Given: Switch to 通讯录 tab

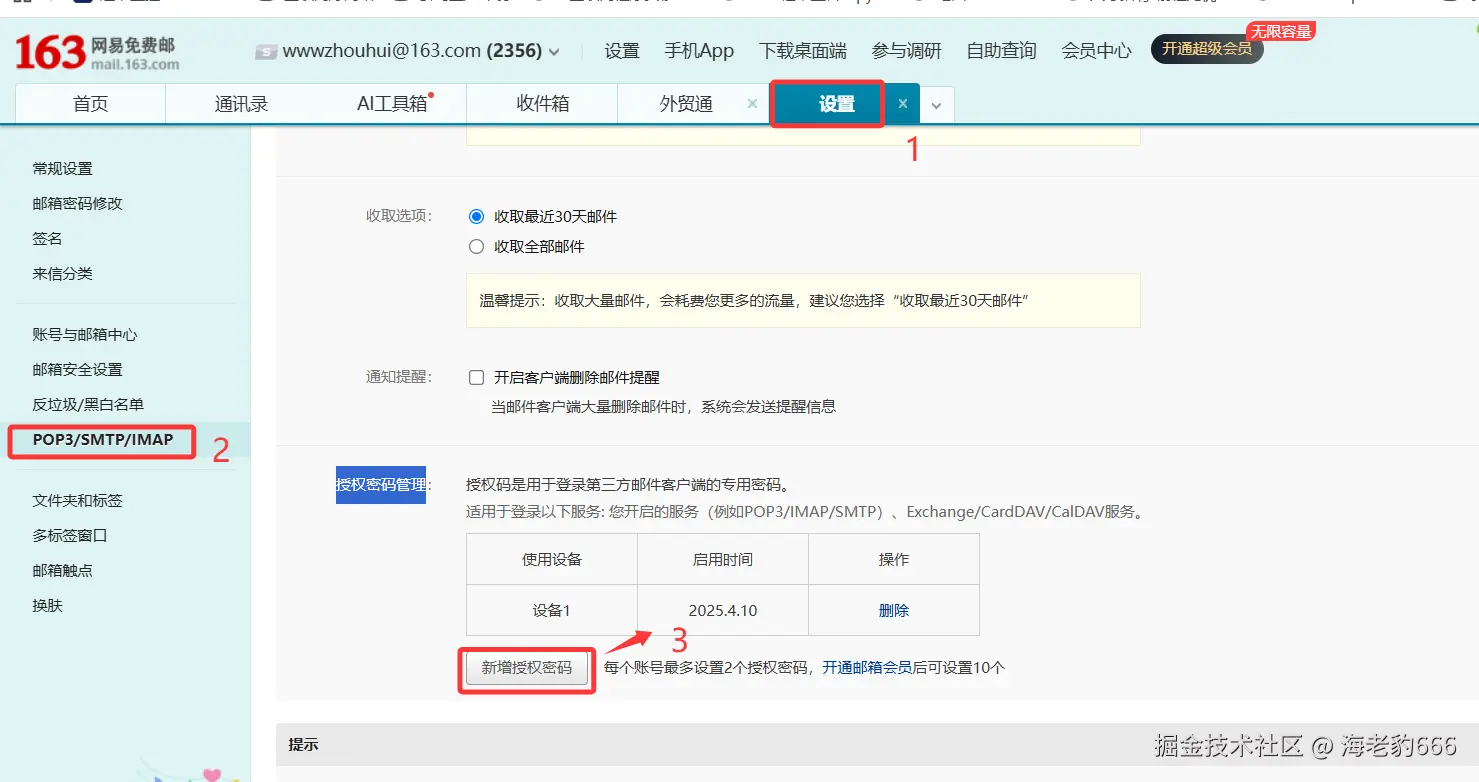Looking at the screenshot, I should coord(241,104).
